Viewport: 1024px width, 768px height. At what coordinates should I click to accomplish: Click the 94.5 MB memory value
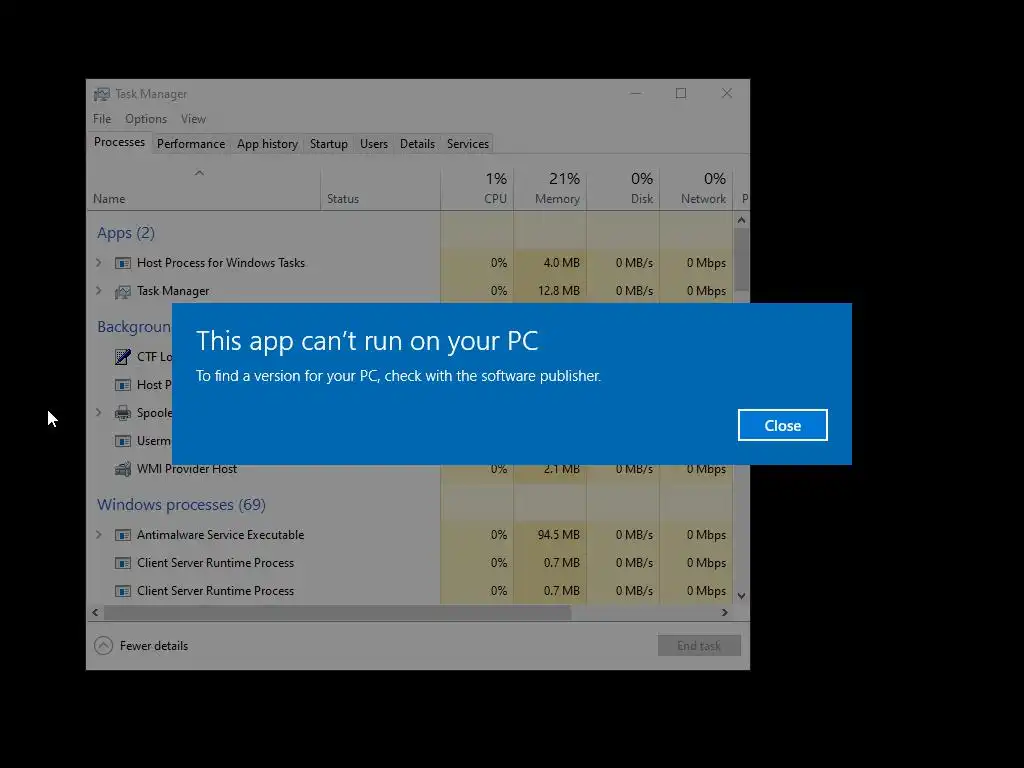558,535
